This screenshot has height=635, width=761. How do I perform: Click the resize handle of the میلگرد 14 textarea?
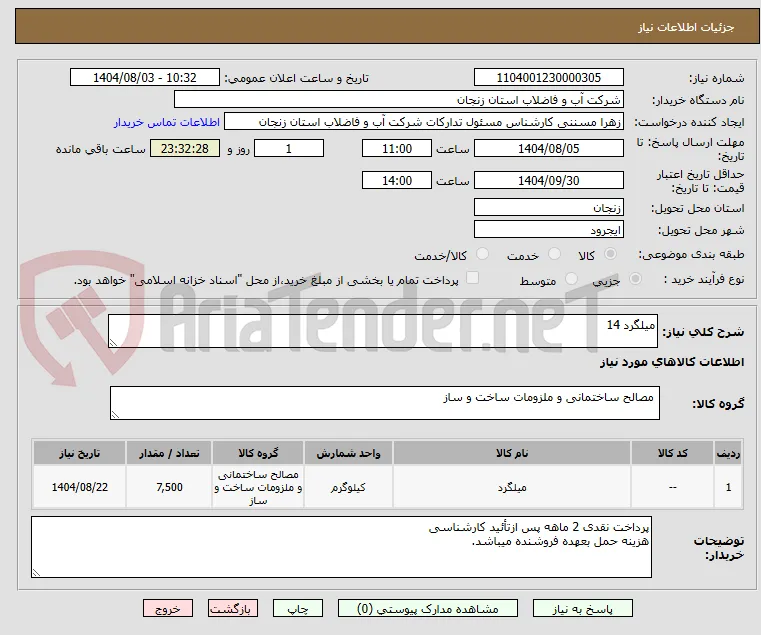pos(113,343)
